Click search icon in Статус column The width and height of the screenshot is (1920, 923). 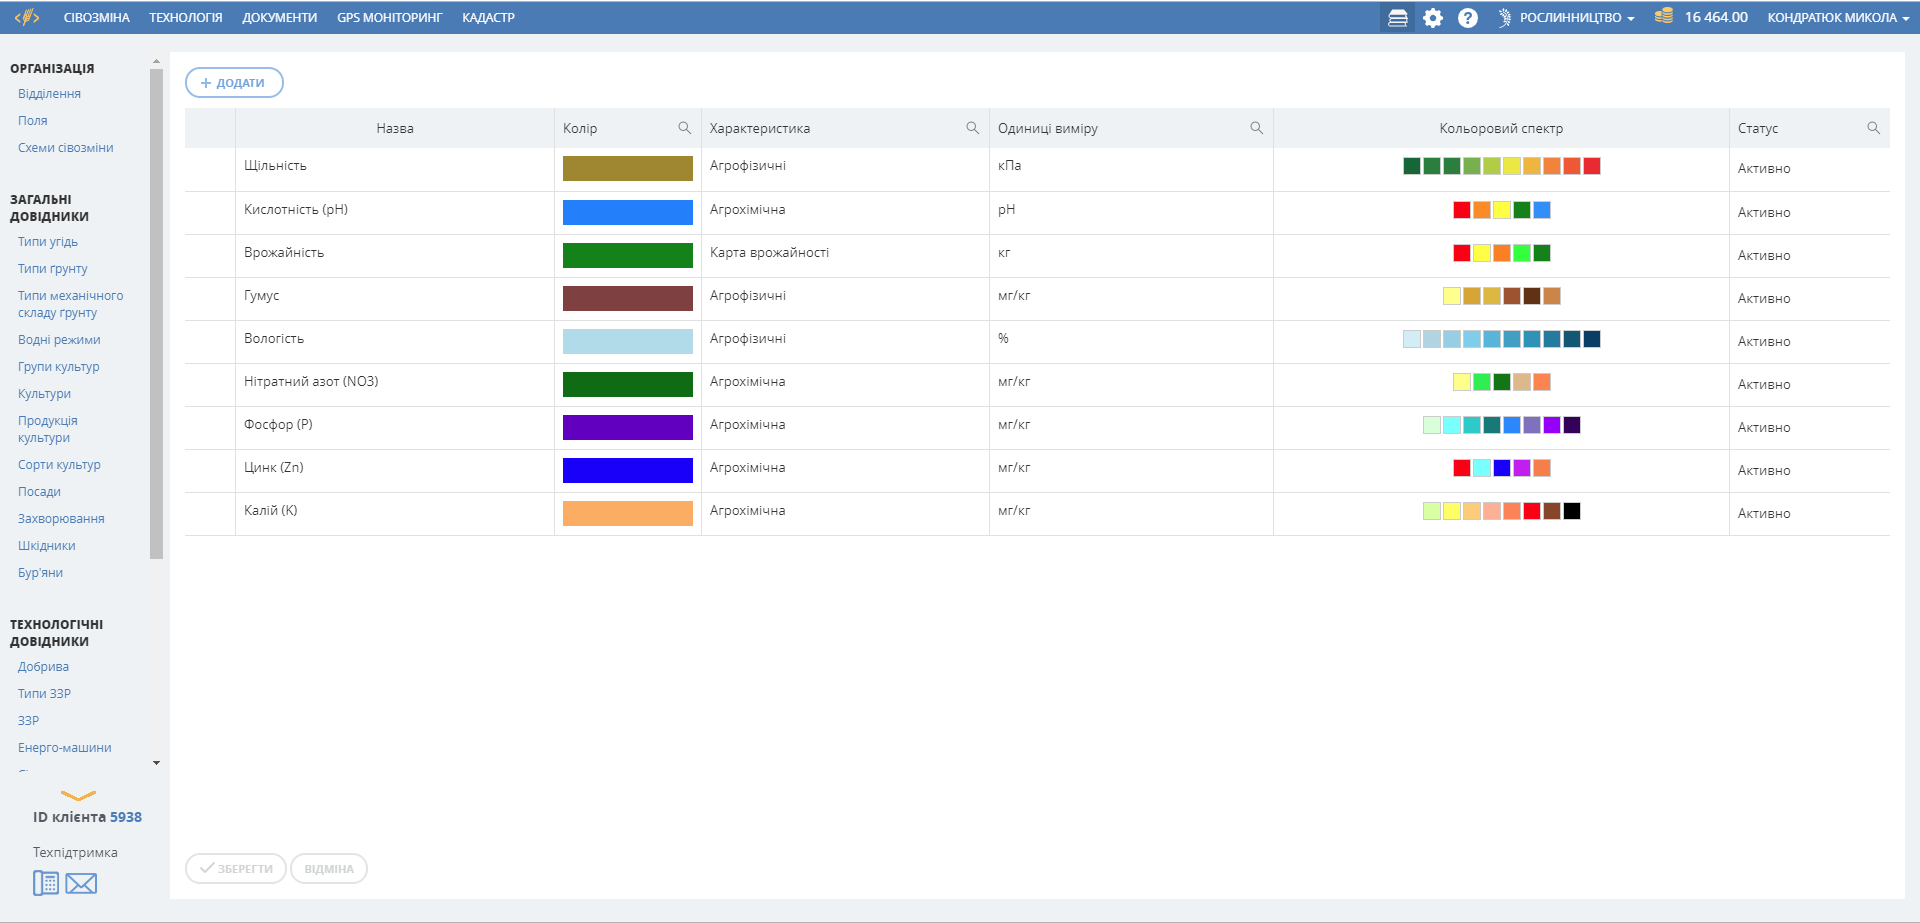pyautogui.click(x=1873, y=128)
